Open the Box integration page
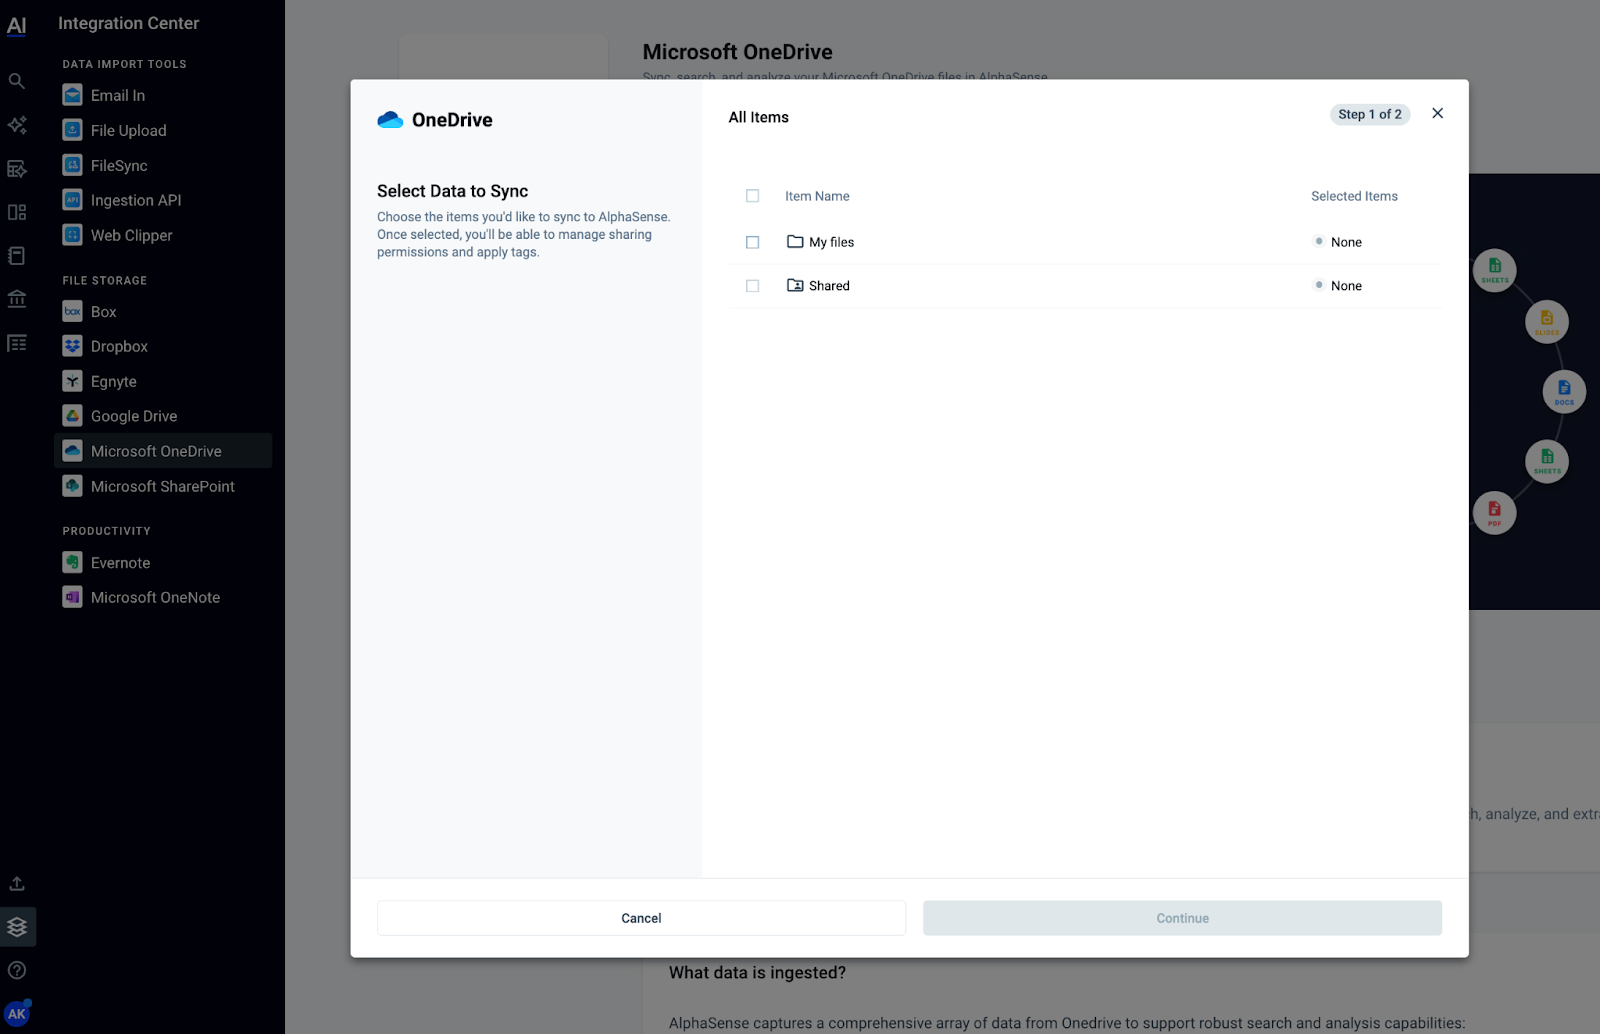Image resolution: width=1600 pixels, height=1034 pixels. 103,311
